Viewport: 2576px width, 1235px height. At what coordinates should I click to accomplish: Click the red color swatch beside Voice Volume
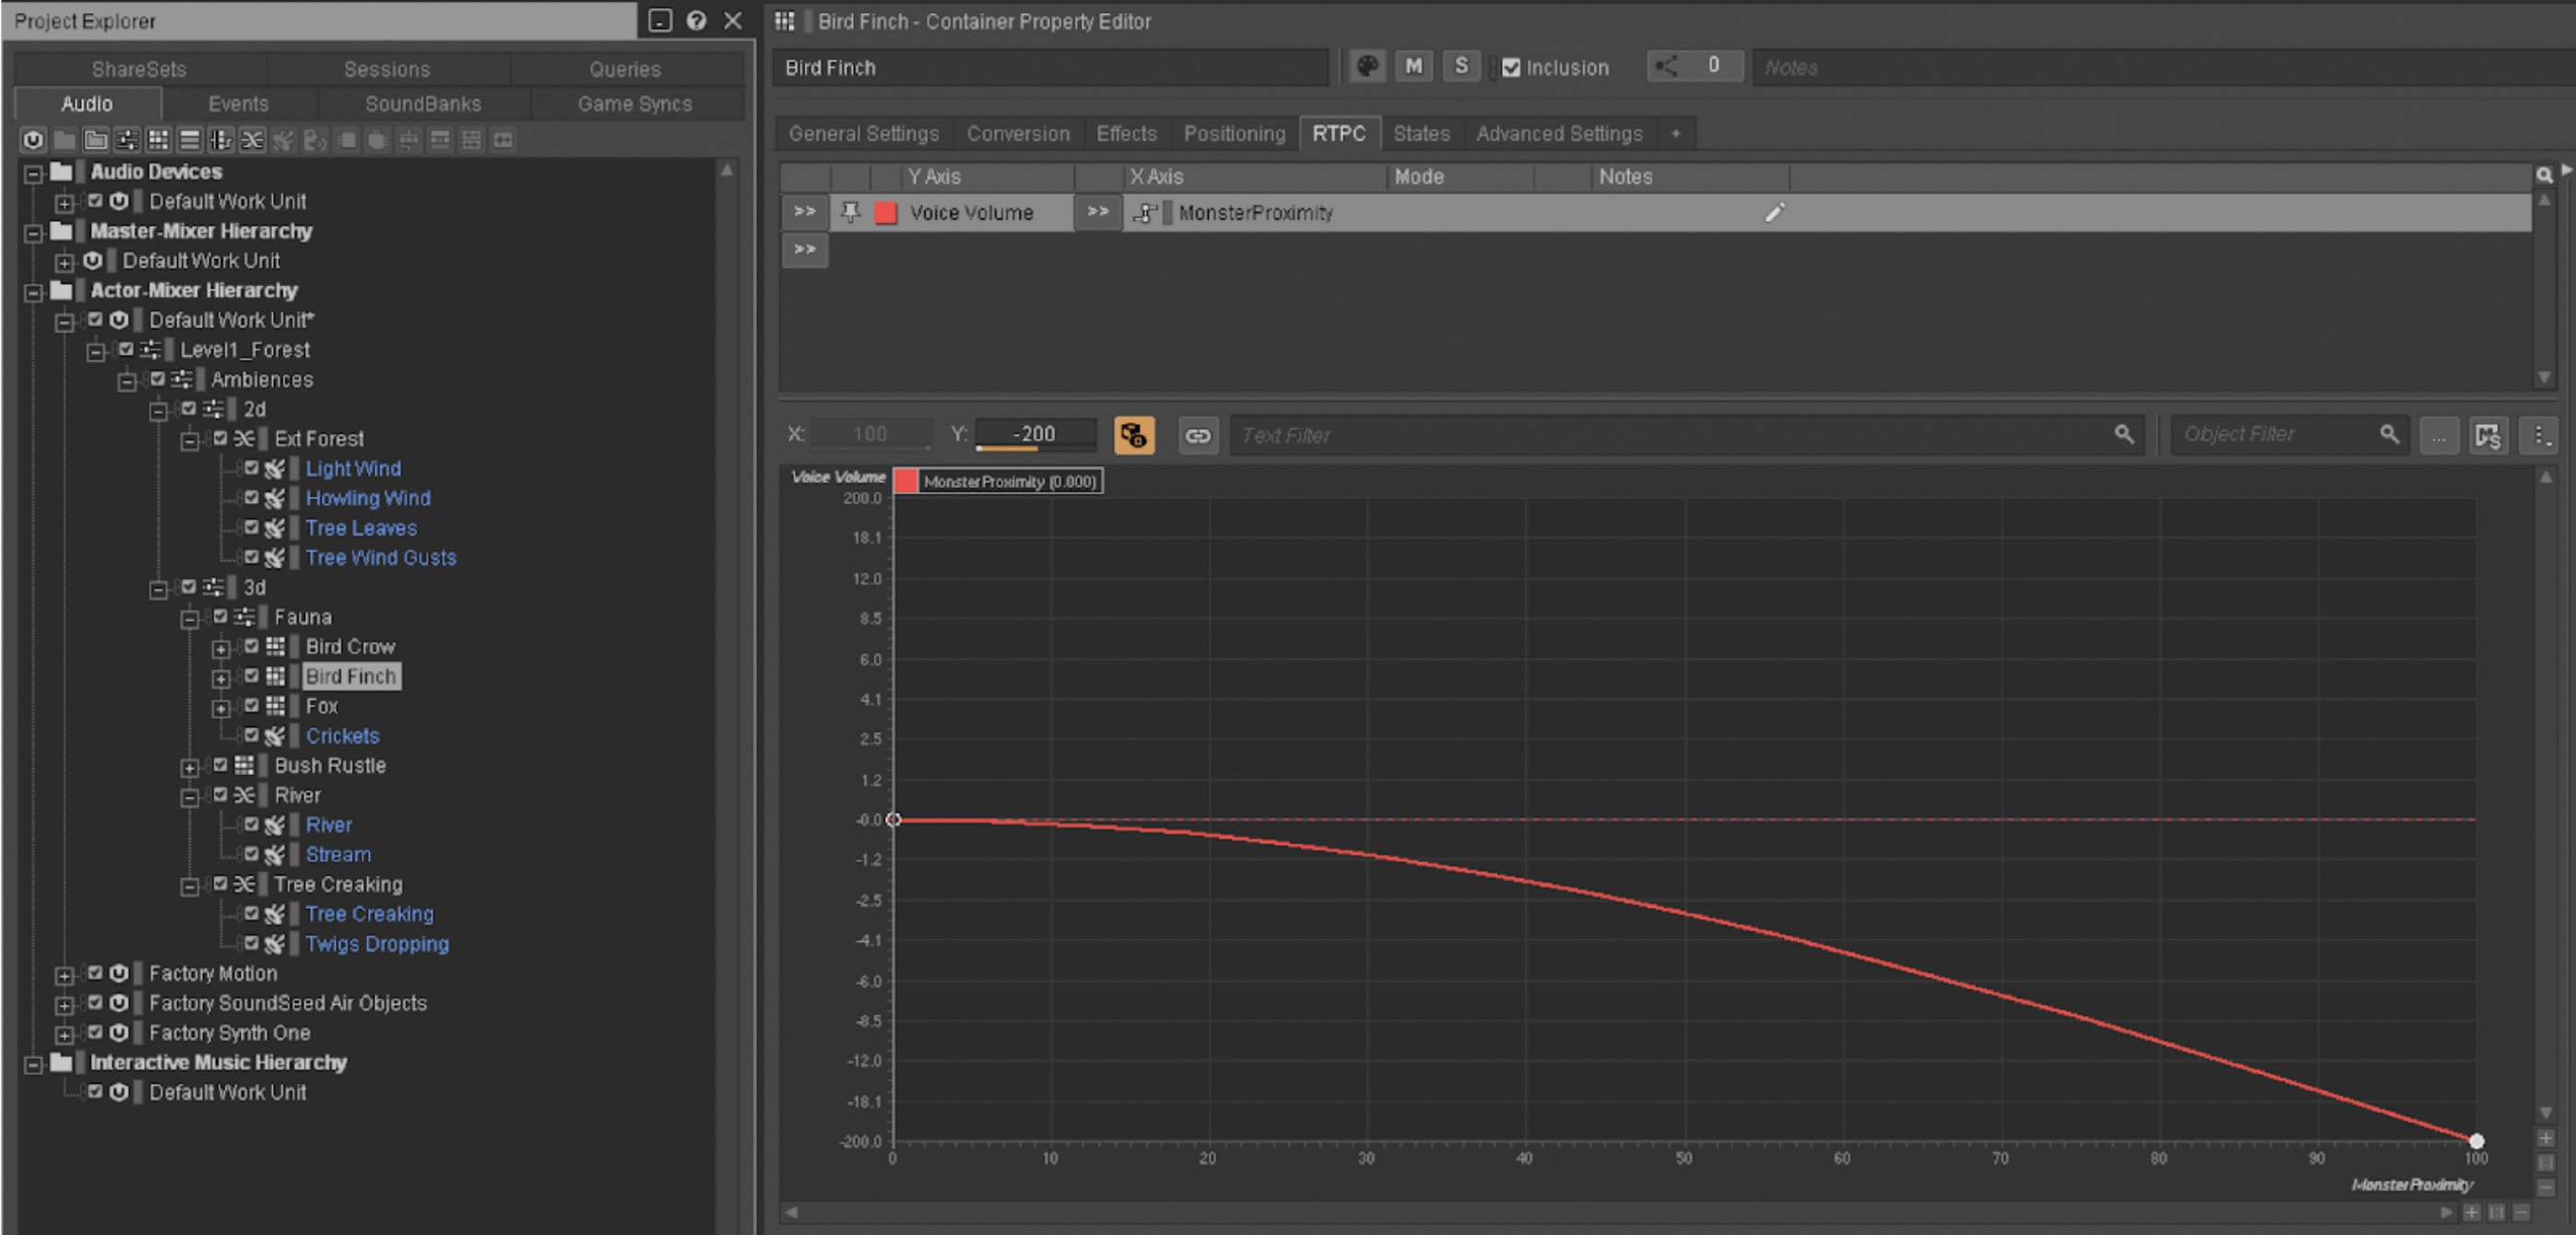(x=886, y=212)
